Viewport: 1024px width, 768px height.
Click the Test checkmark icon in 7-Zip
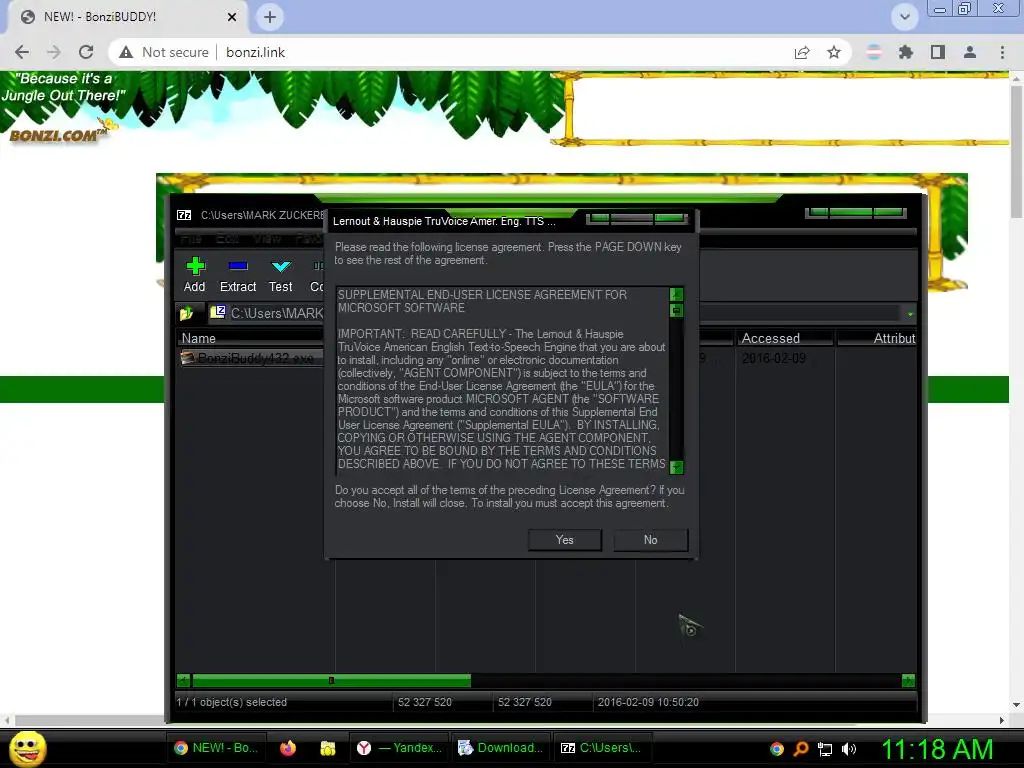(281, 266)
